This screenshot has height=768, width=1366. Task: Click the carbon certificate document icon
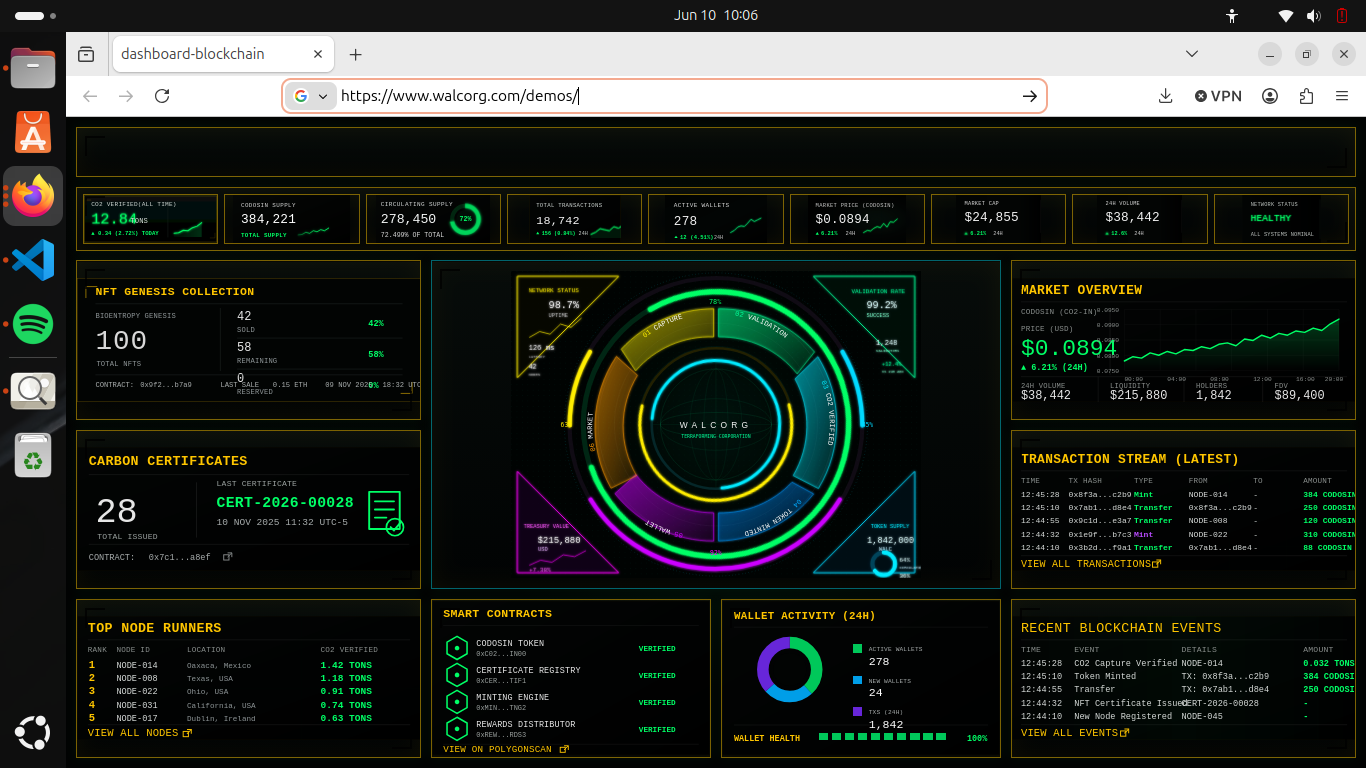[386, 512]
